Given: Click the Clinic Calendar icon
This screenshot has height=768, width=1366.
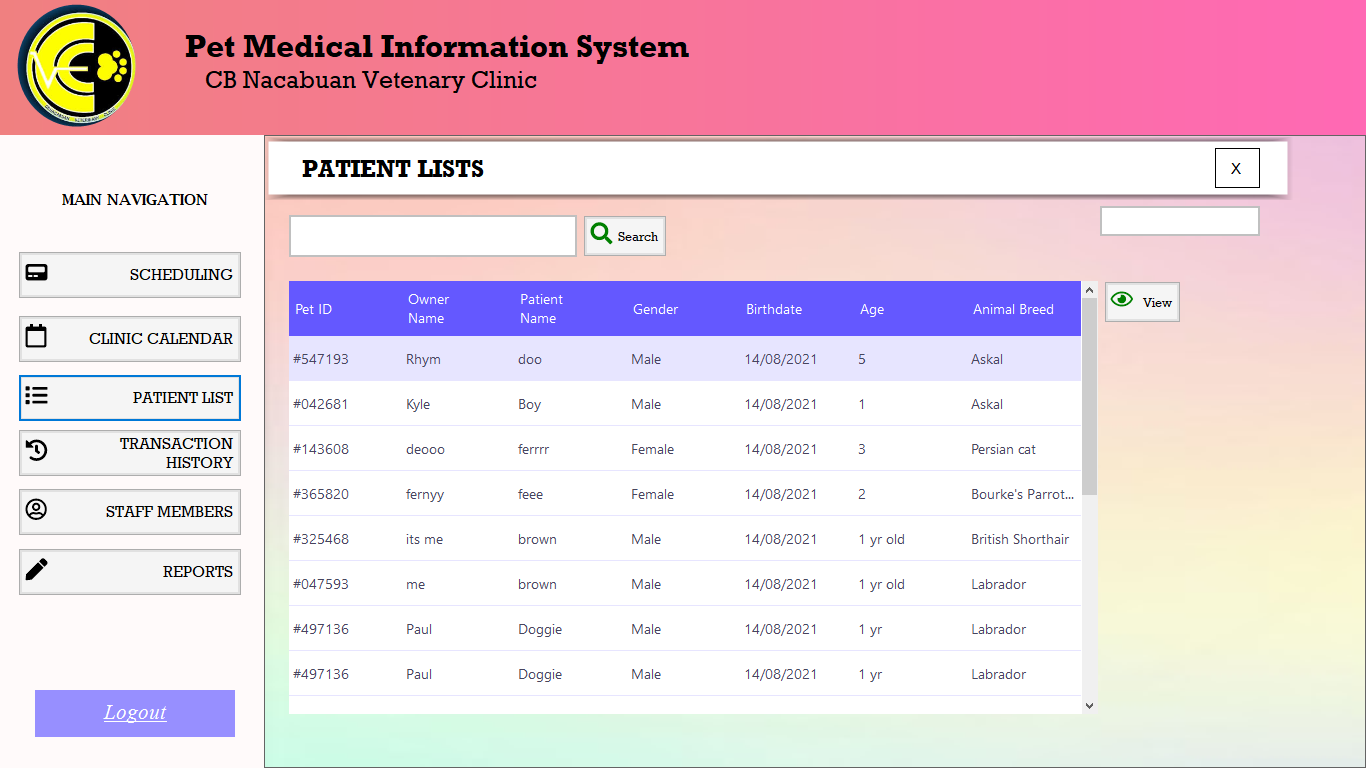Looking at the screenshot, I should [36, 336].
